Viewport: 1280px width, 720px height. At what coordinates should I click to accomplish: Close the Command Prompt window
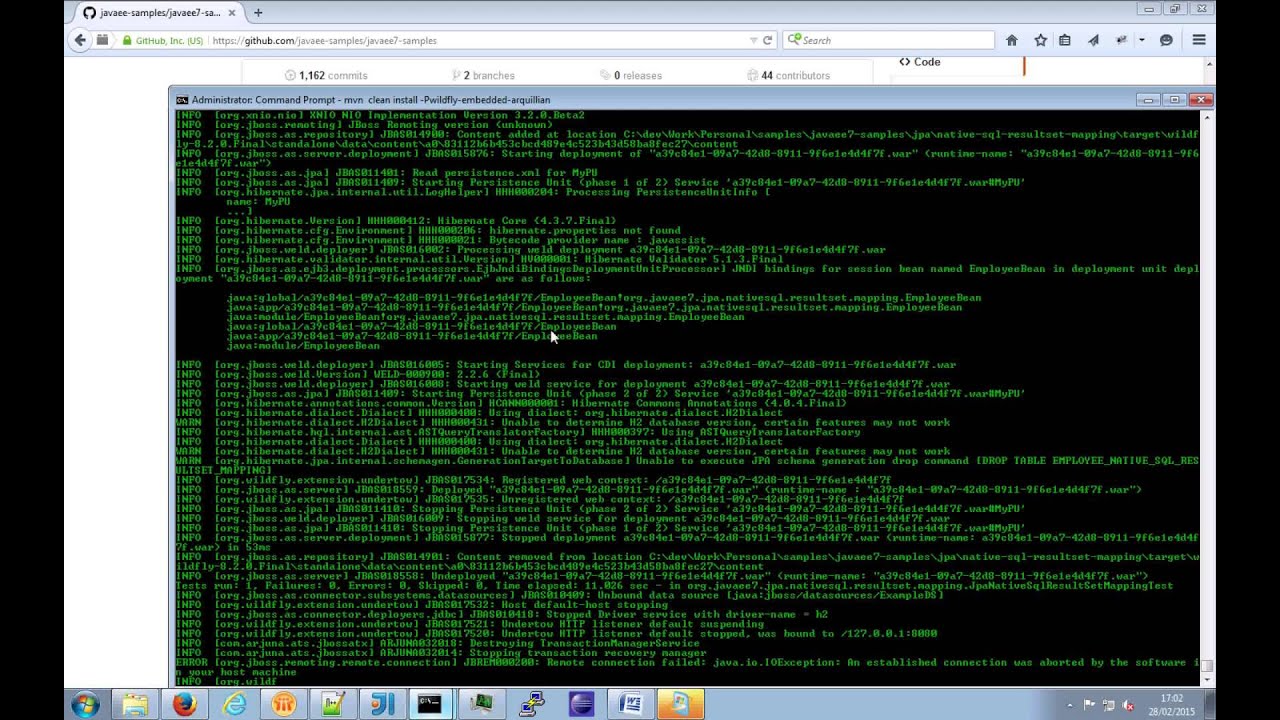1201,99
